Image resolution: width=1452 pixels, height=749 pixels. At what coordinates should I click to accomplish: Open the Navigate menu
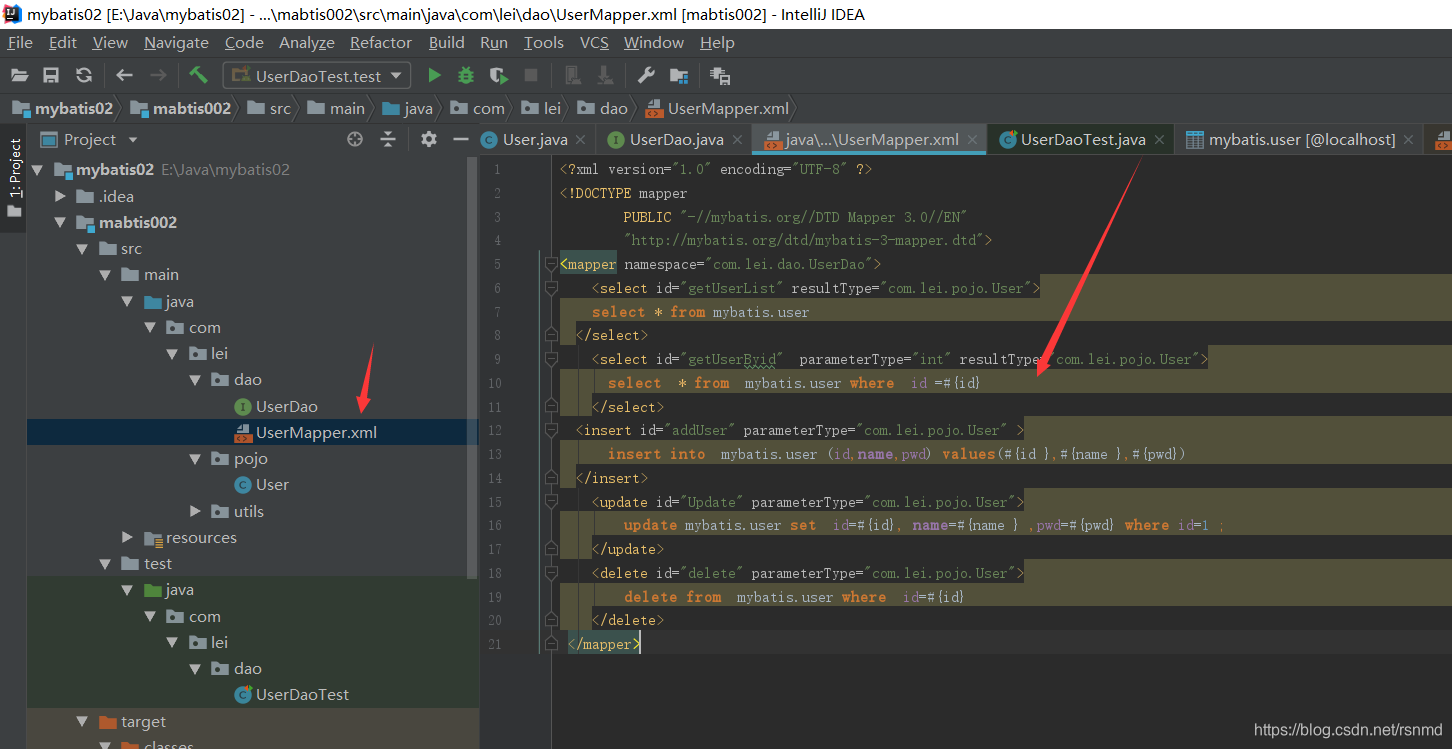[176, 42]
